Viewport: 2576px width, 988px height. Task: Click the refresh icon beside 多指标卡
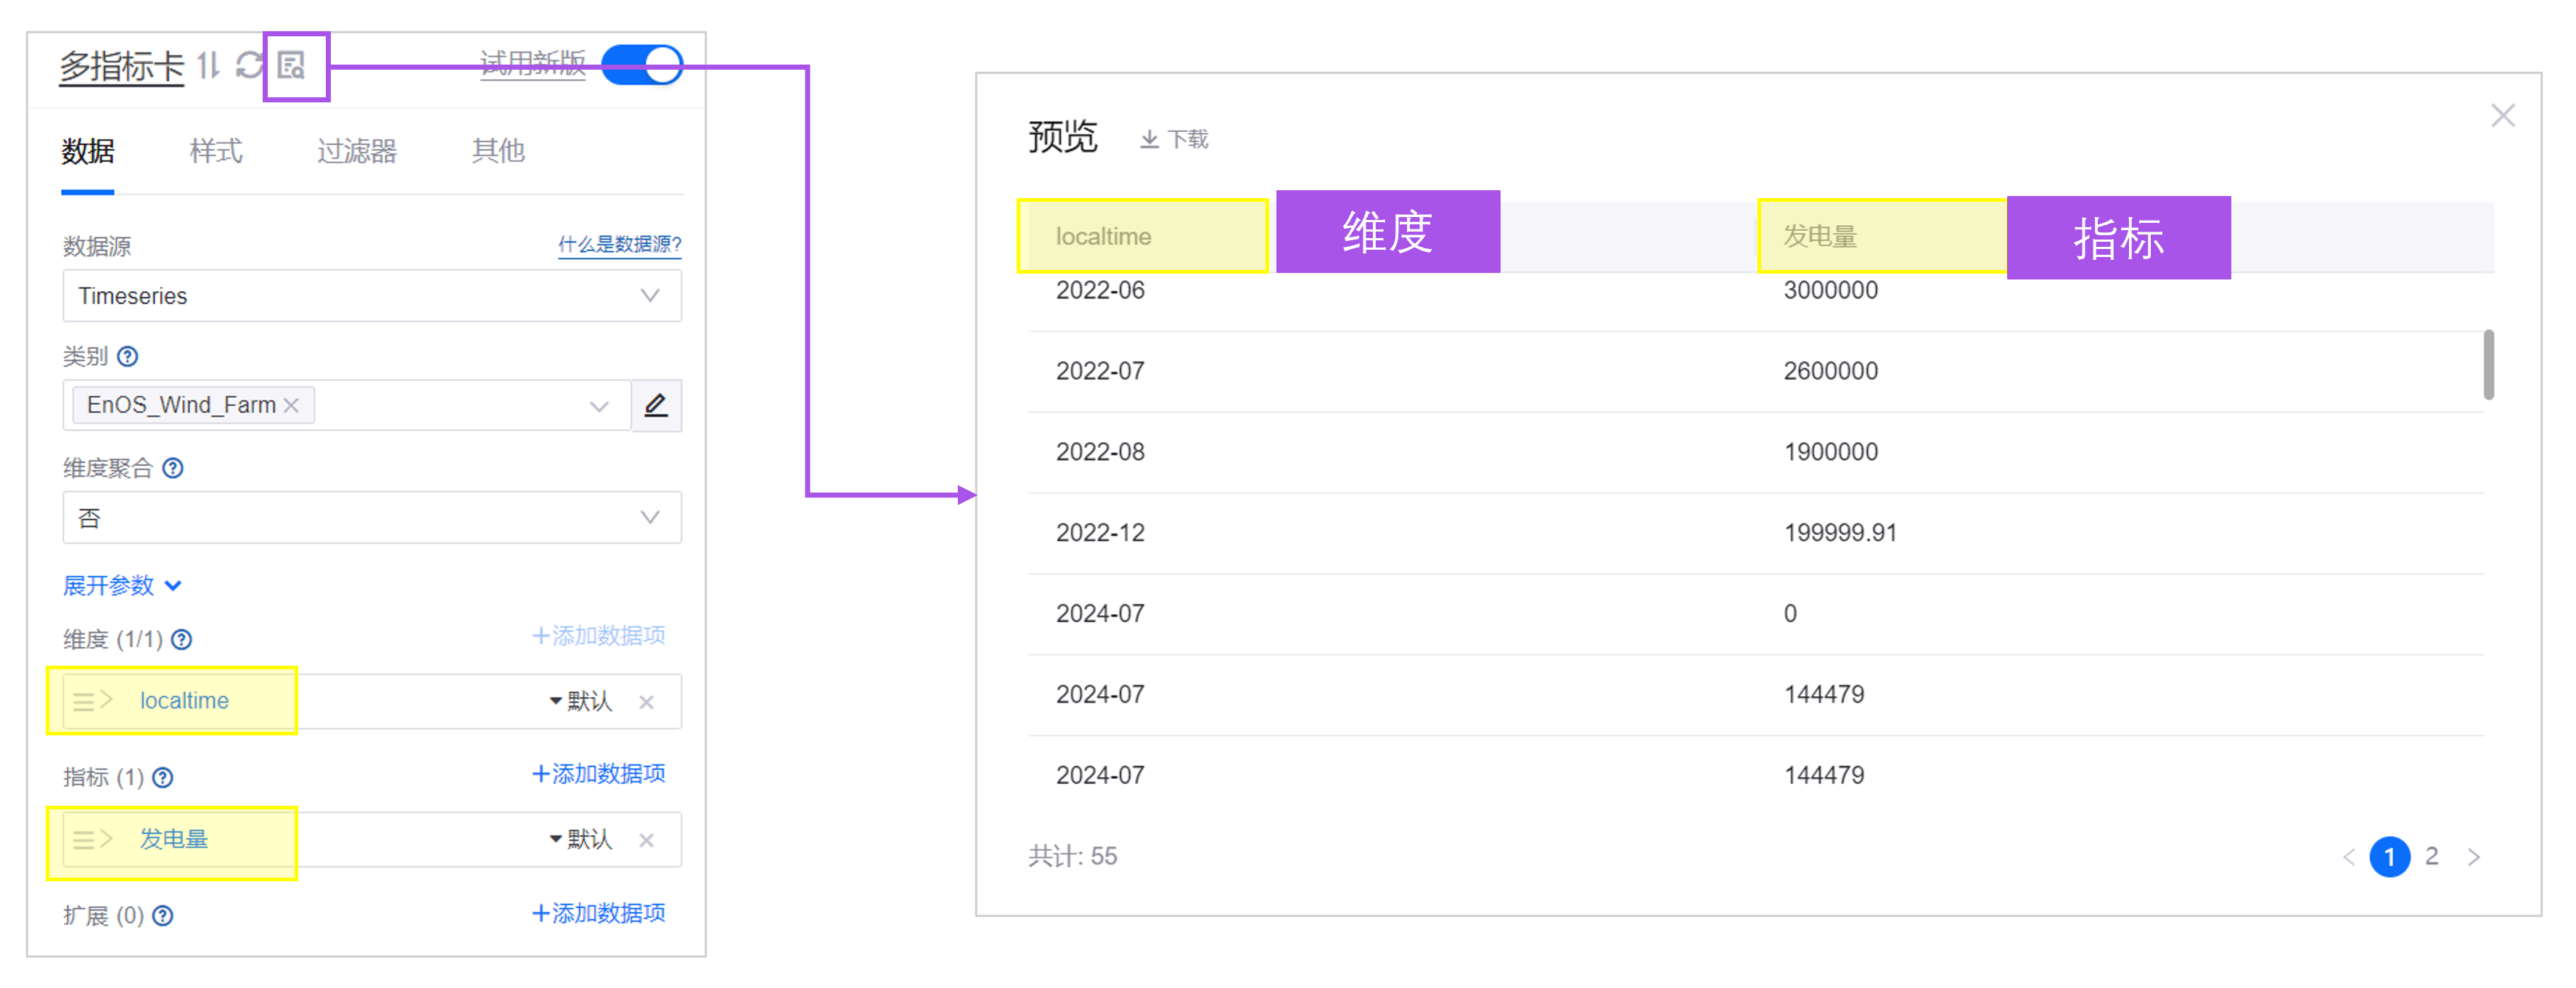pos(249,66)
